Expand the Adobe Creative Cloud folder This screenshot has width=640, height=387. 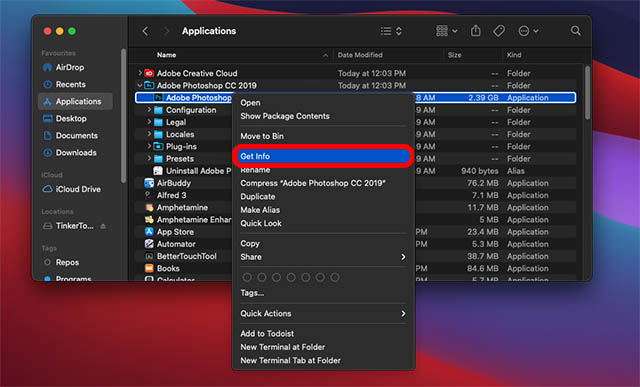pyautogui.click(x=140, y=73)
